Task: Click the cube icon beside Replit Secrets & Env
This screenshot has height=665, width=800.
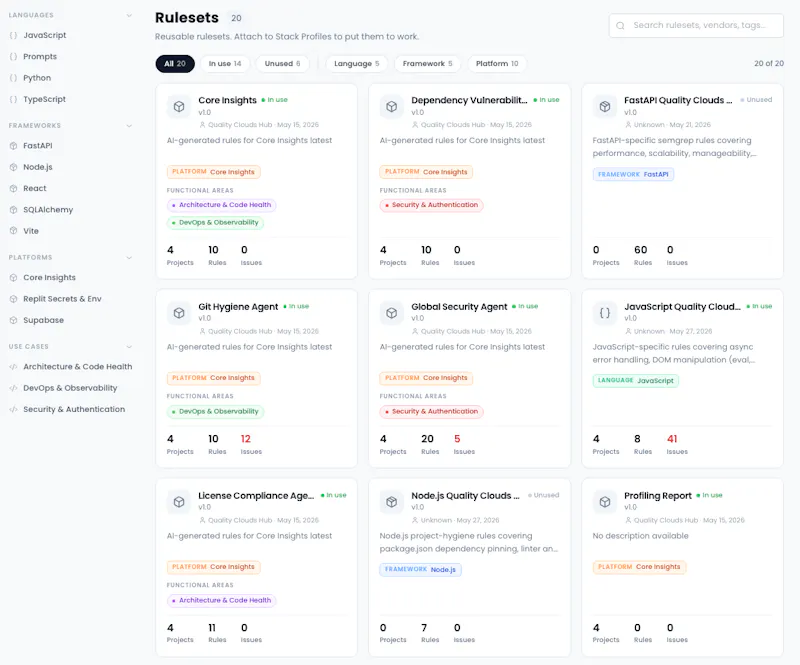Action: [13, 299]
